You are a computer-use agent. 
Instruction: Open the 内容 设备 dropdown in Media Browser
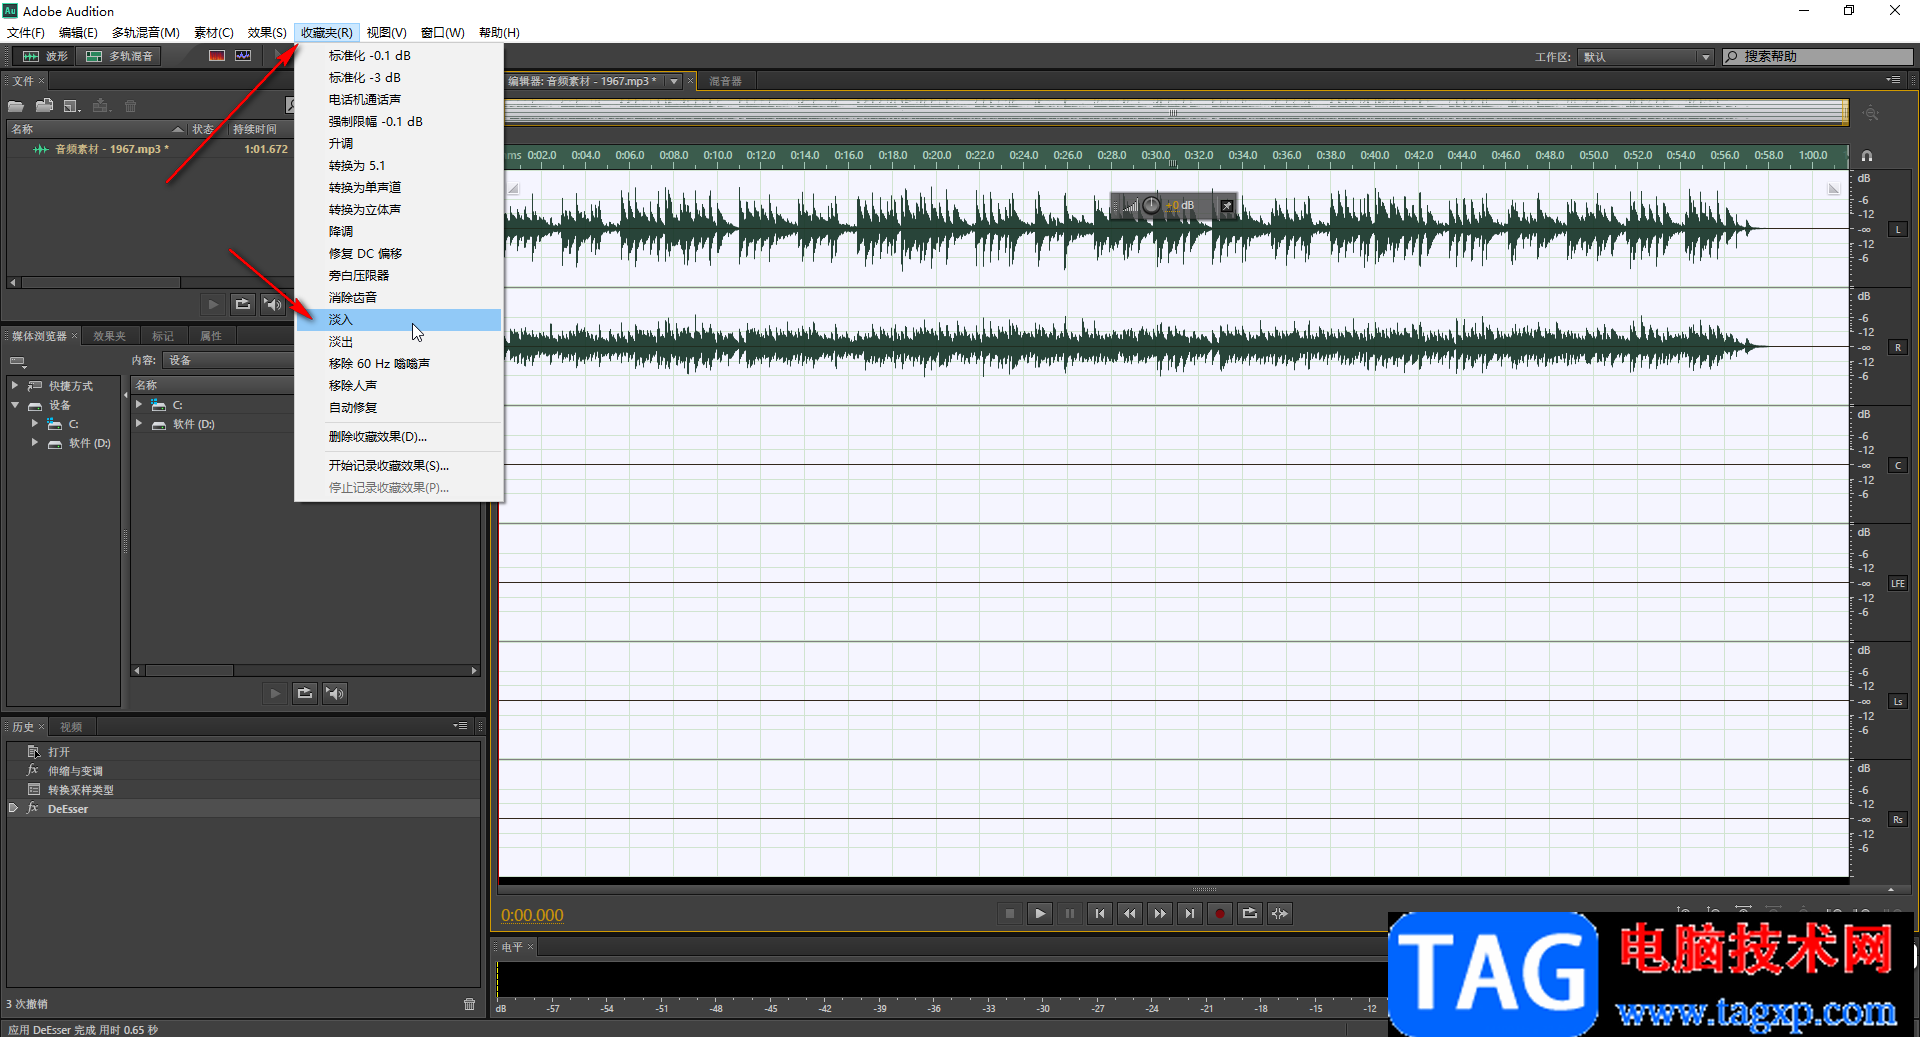228,360
